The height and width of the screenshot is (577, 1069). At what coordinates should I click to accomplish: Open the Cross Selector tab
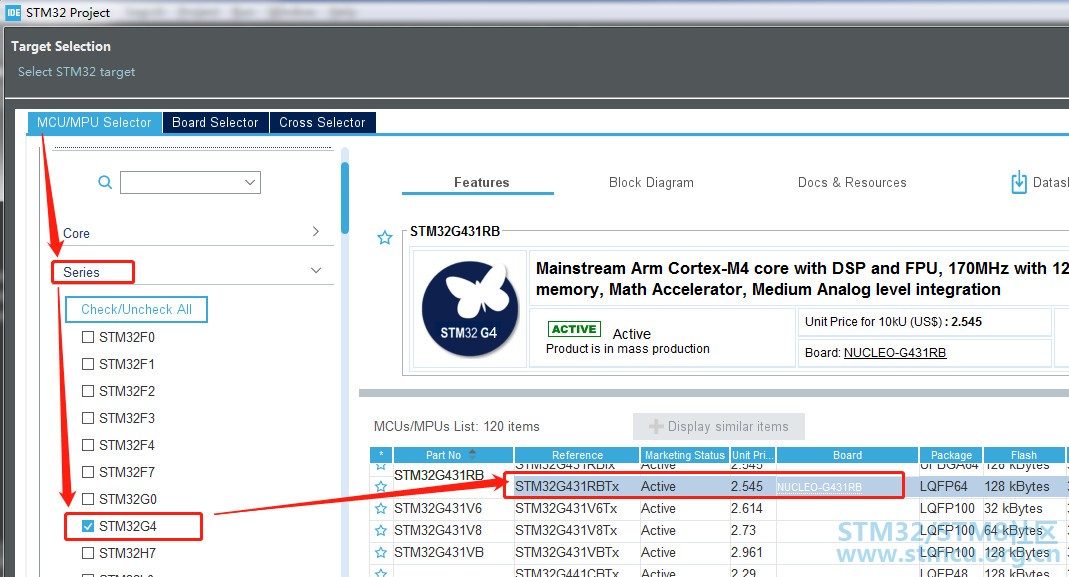coord(322,122)
